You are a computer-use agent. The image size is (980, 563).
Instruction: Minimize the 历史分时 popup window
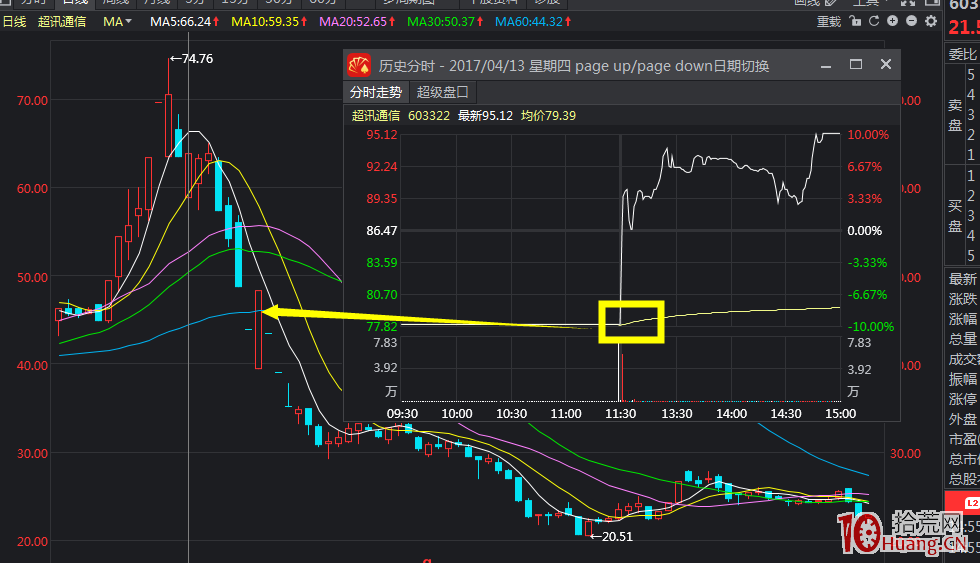pyautogui.click(x=826, y=65)
